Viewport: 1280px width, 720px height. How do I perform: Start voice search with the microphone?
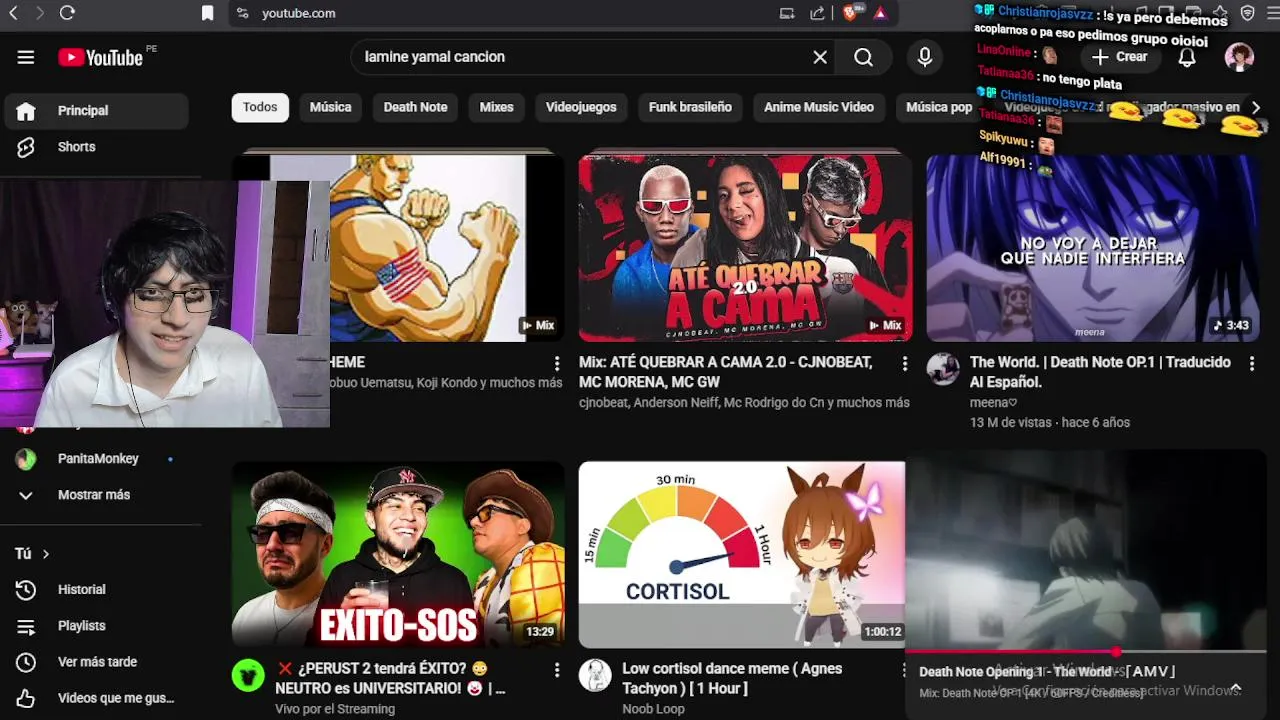pyautogui.click(x=925, y=57)
